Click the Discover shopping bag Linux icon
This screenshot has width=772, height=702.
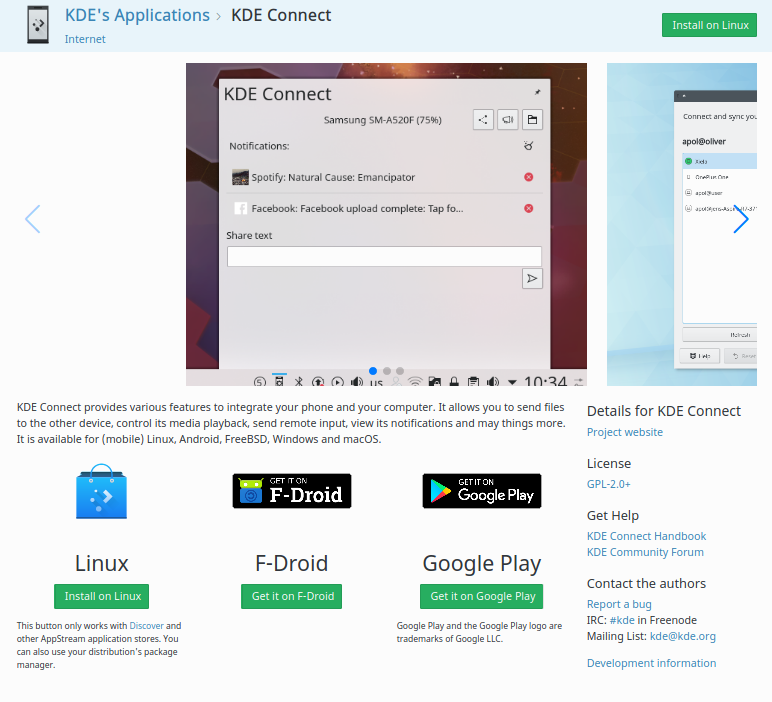101,491
